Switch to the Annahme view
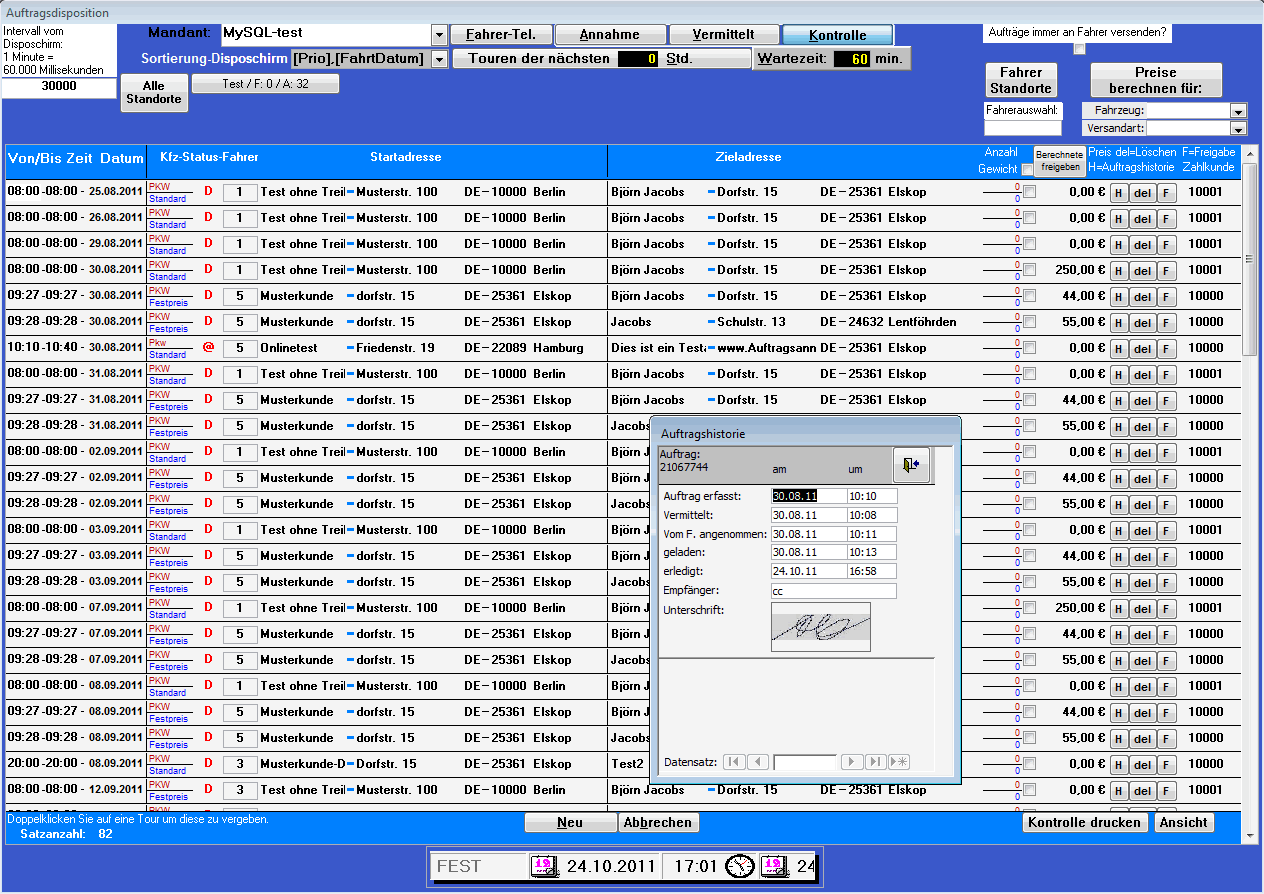Image resolution: width=1264 pixels, height=894 pixels. tap(610, 35)
